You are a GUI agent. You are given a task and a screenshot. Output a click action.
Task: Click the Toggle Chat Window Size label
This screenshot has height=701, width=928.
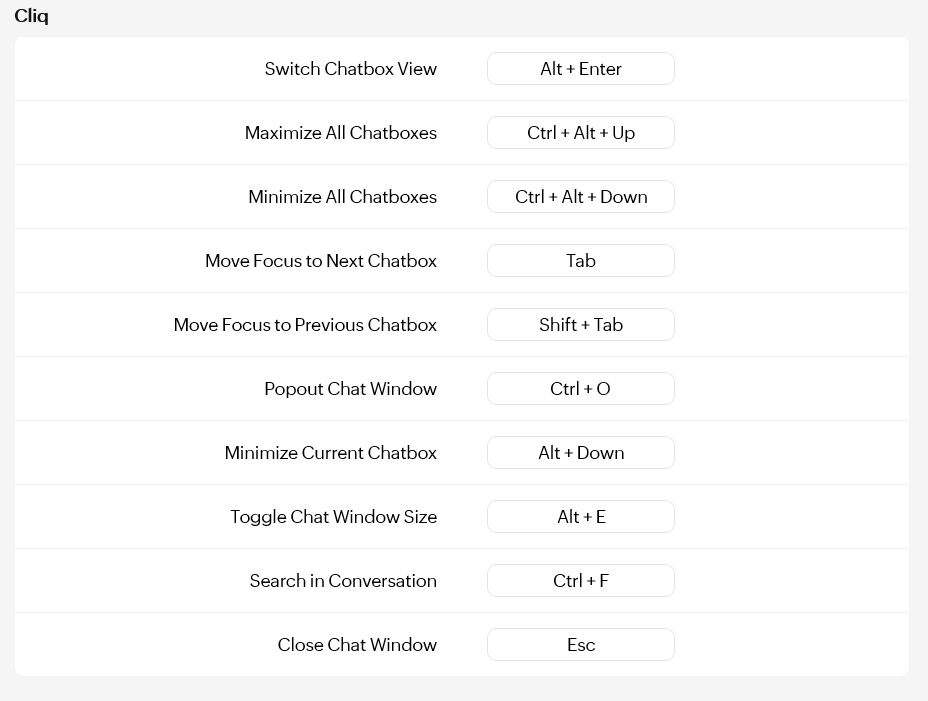click(x=333, y=517)
